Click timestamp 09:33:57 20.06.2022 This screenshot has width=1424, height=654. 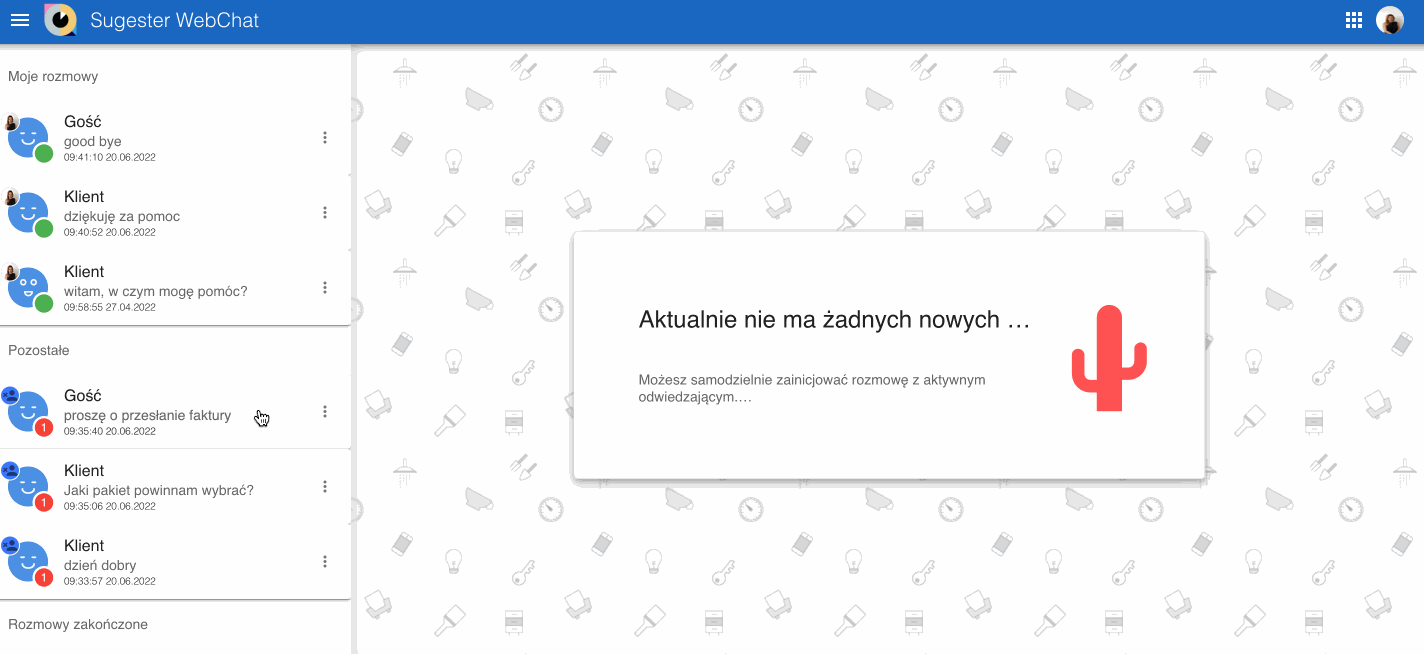pyautogui.click(x=110, y=581)
